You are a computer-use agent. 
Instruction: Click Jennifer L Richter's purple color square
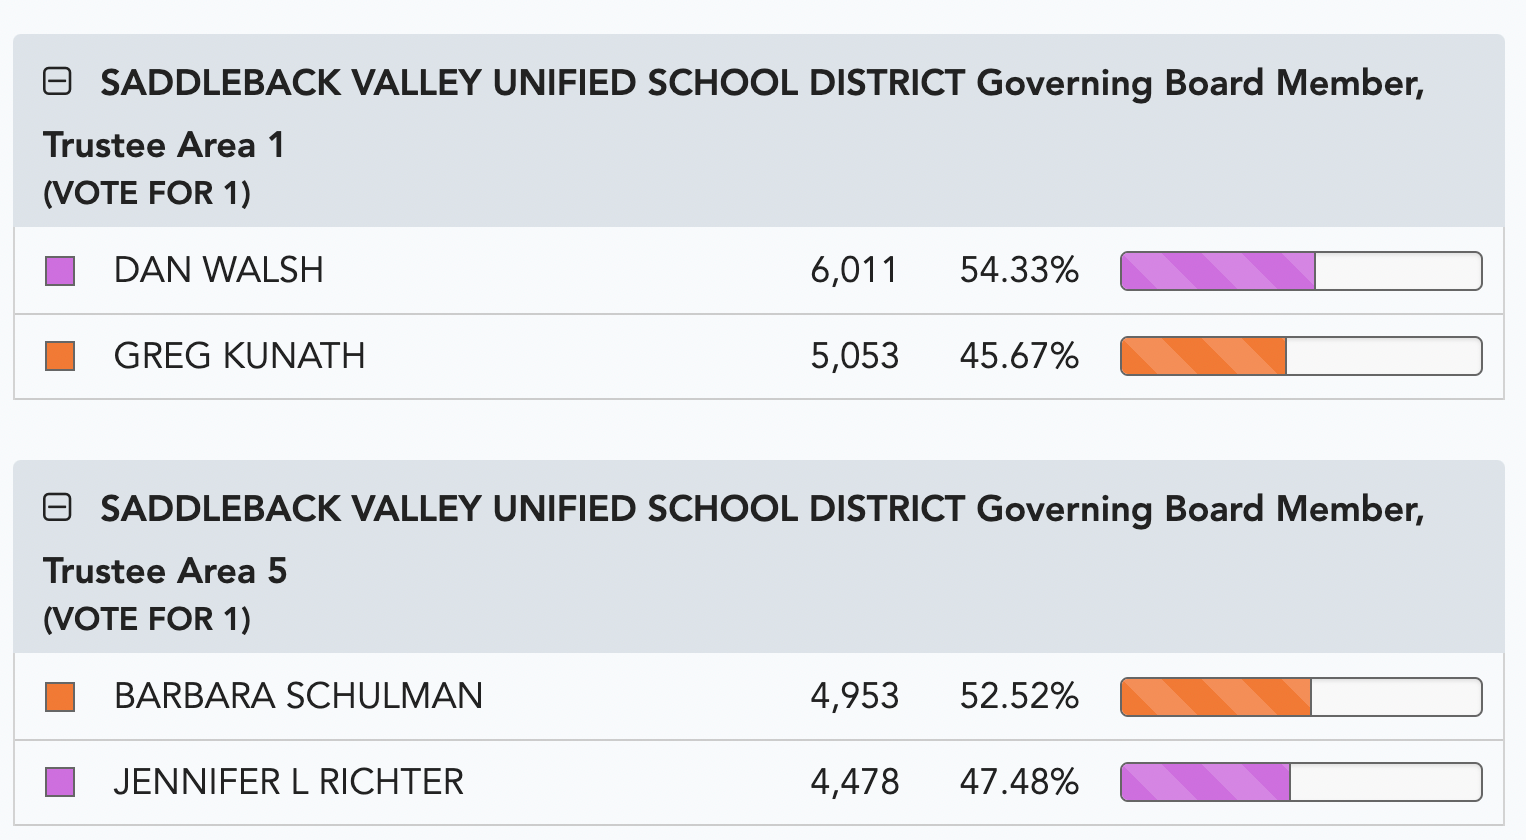pos(61,782)
